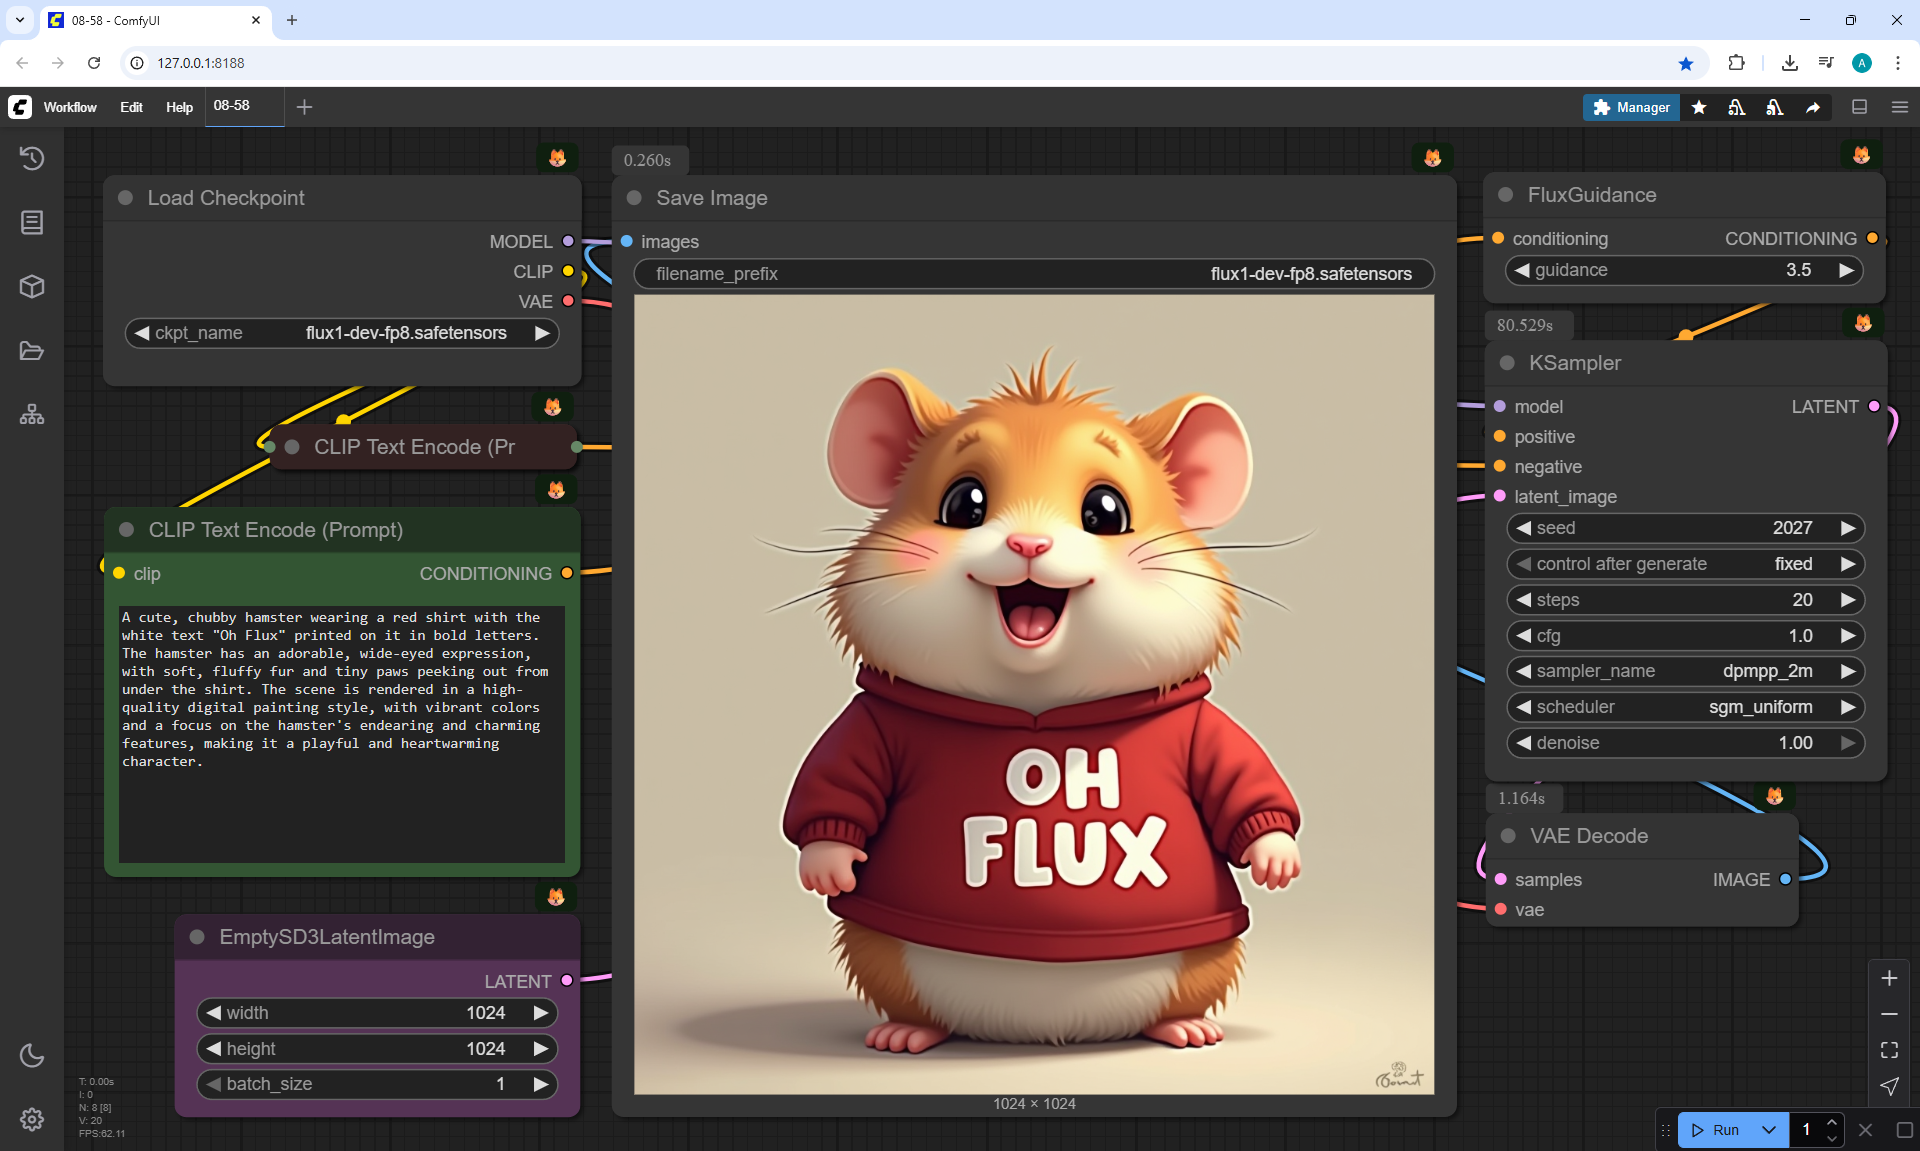
Task: Open settings gear in sidebar
Action: coord(32,1119)
